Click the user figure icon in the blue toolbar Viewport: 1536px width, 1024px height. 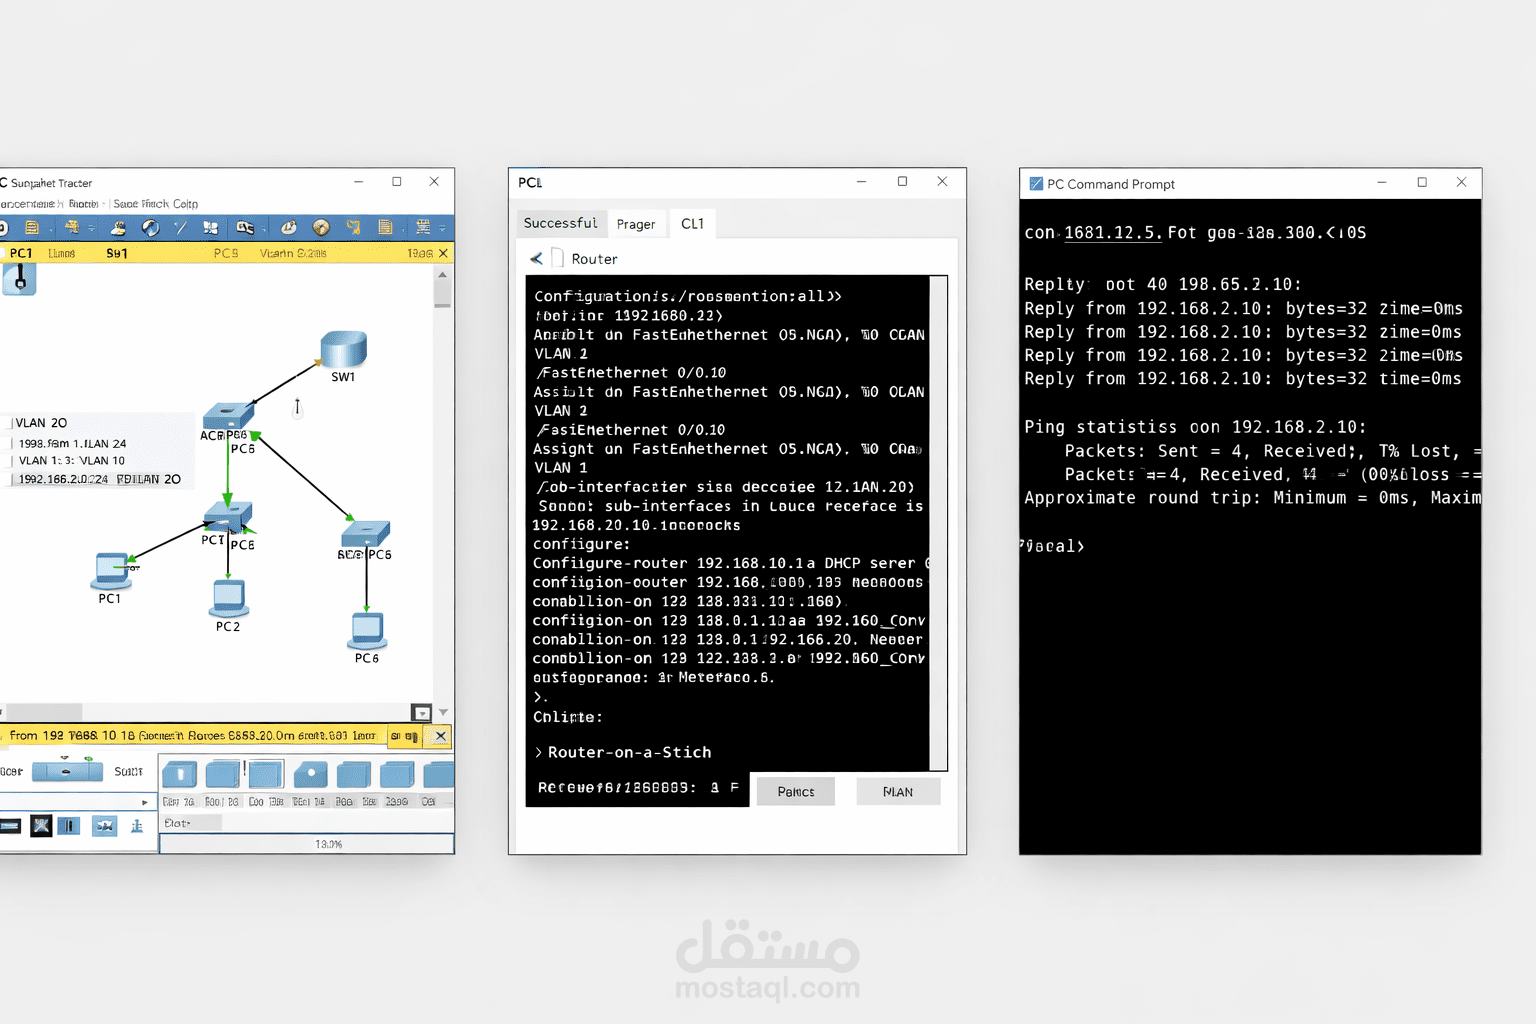(x=118, y=228)
